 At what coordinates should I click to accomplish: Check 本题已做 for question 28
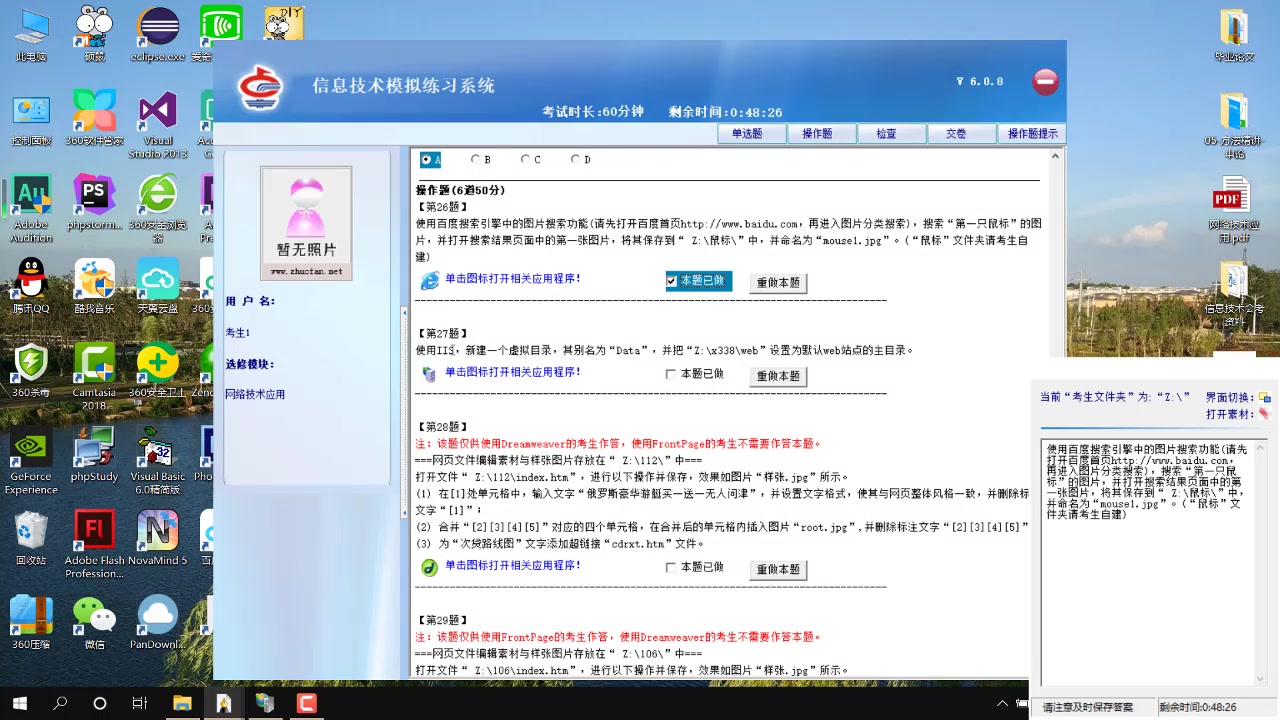671,567
